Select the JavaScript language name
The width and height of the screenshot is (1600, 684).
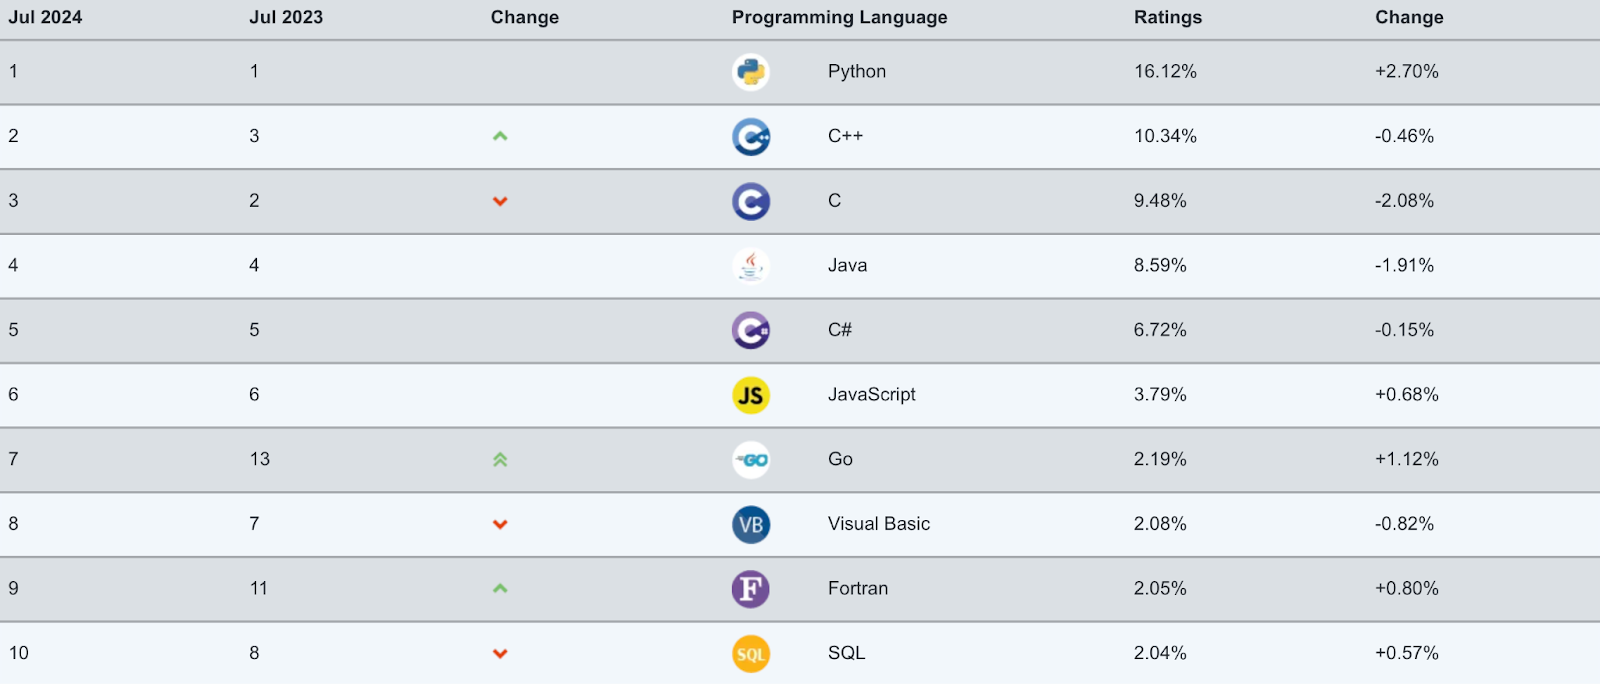(x=871, y=394)
